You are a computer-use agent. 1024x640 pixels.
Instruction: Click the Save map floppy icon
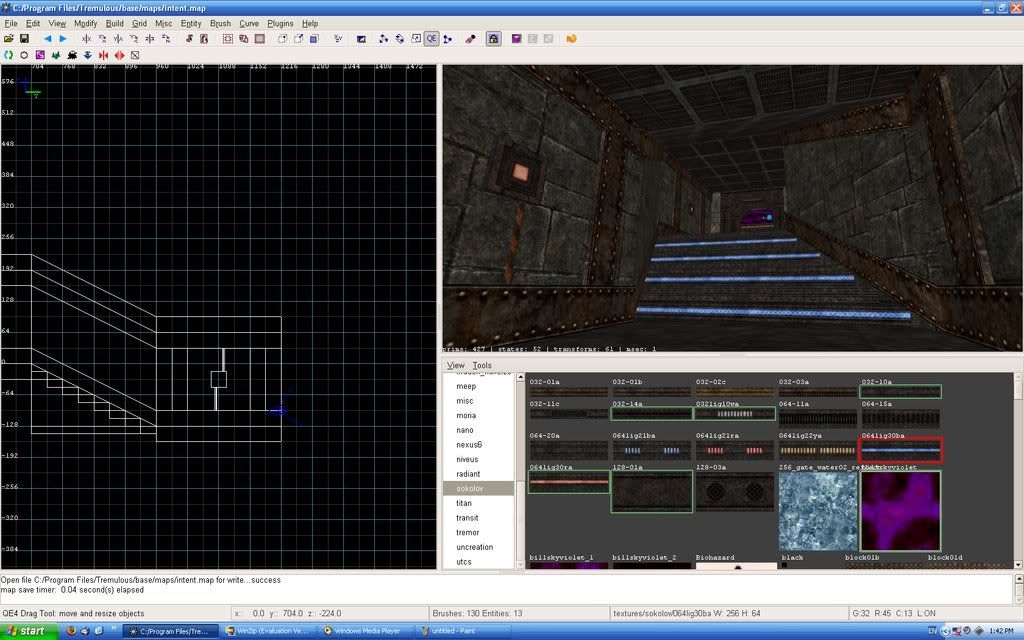pyautogui.click(x=24, y=39)
